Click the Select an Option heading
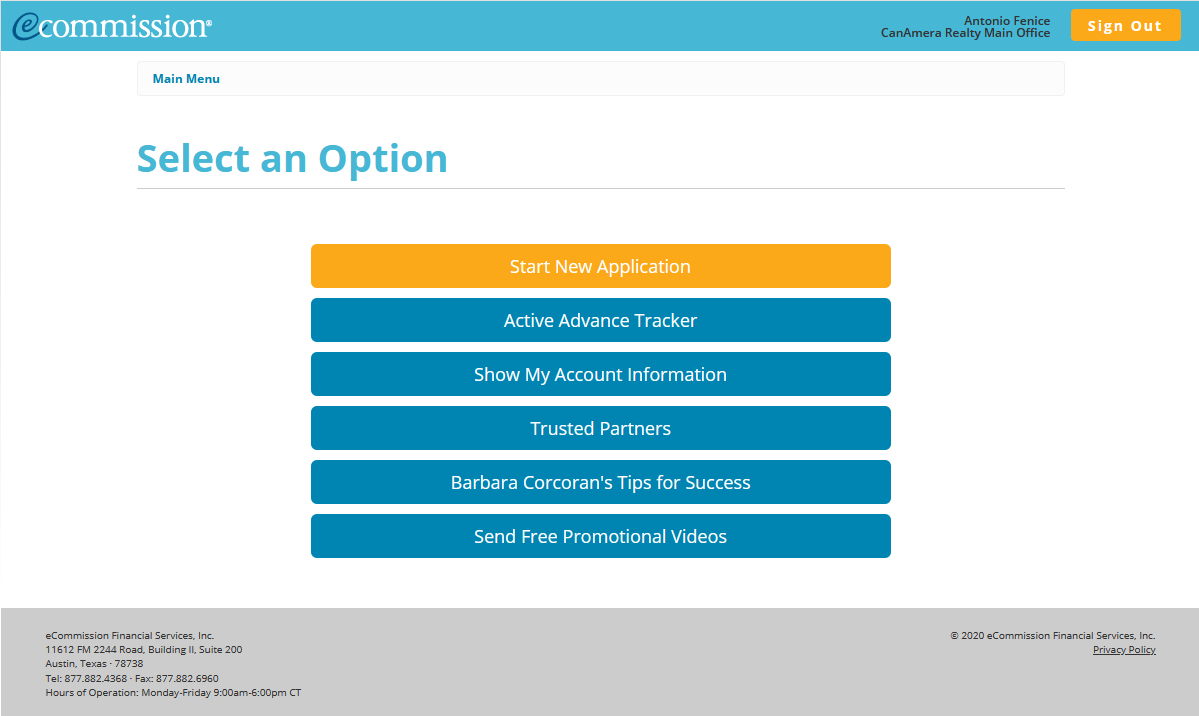 click(292, 158)
